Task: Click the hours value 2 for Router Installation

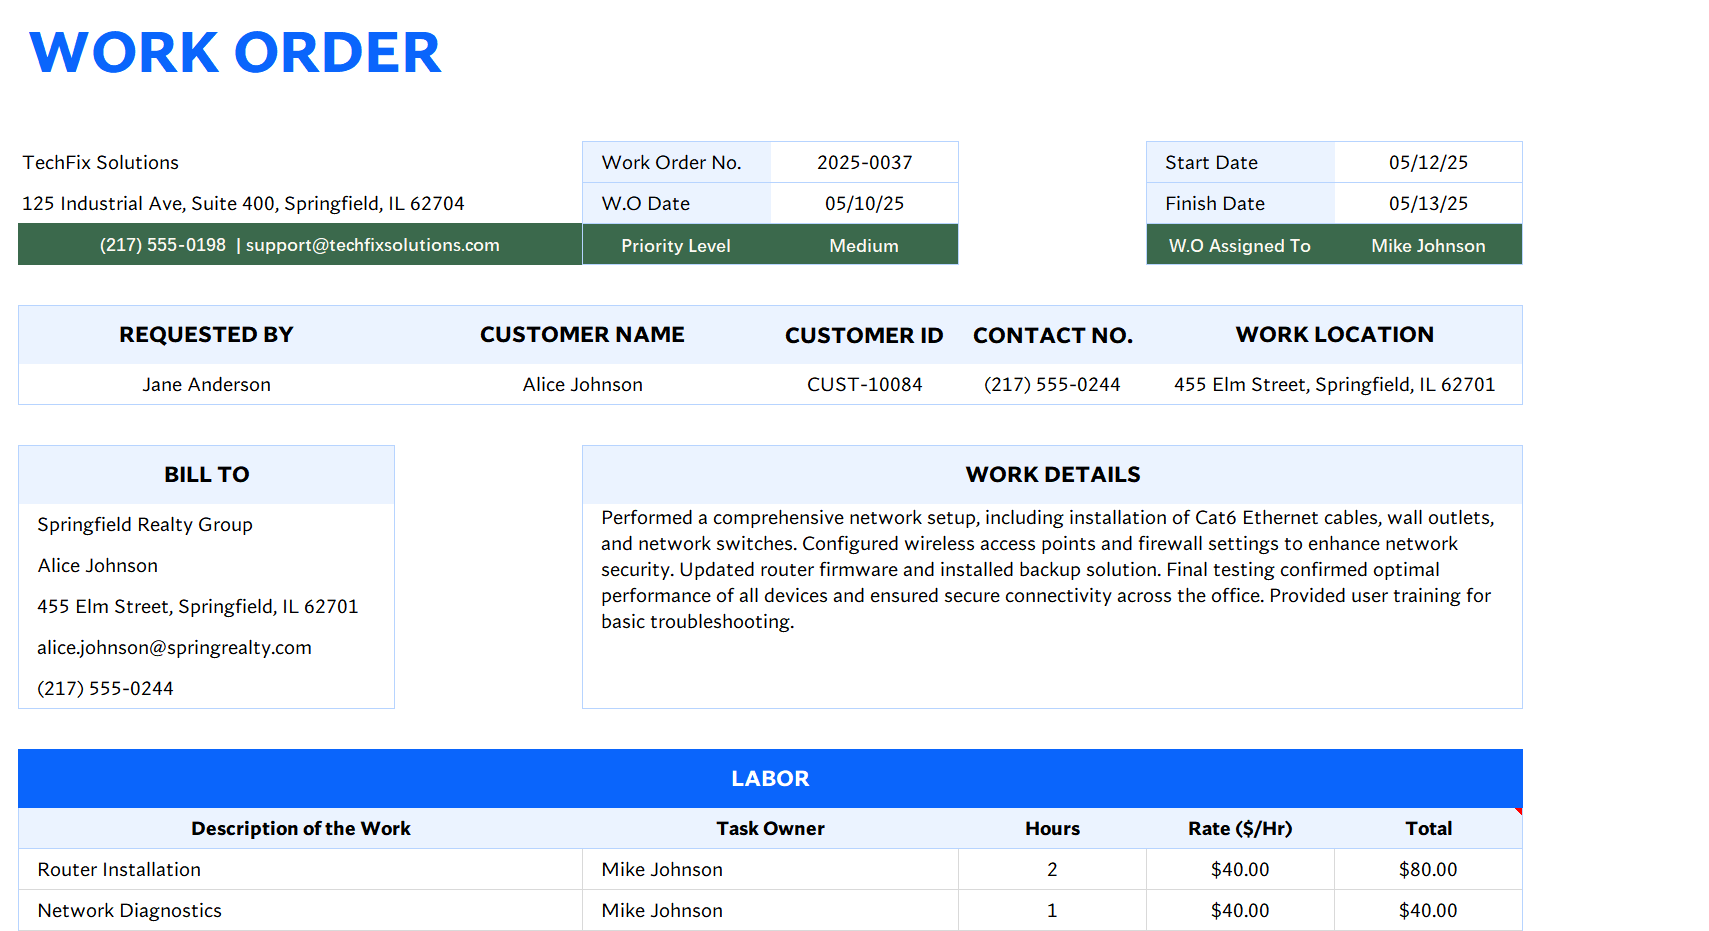Action: (1052, 870)
